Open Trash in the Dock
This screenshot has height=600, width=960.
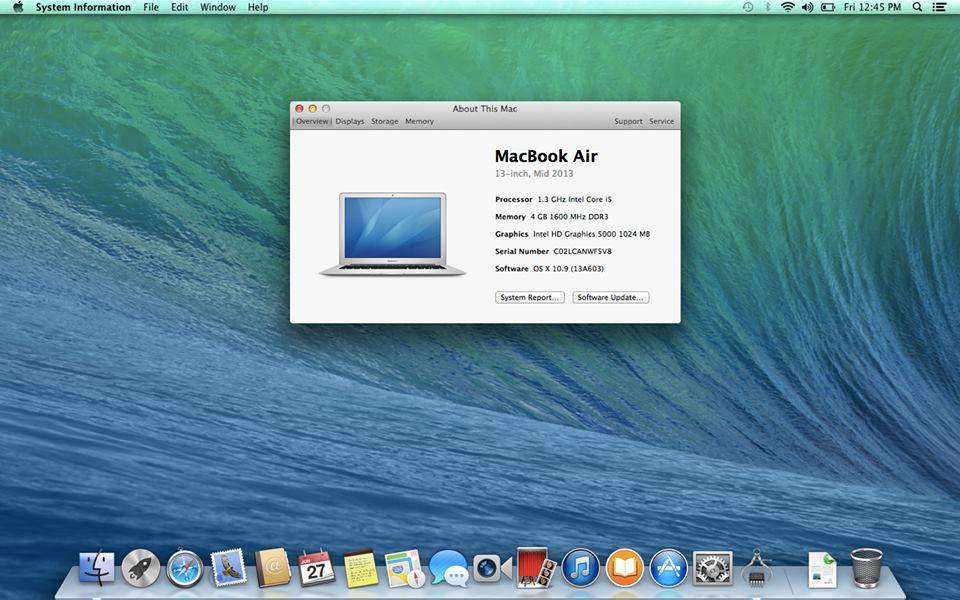click(x=867, y=568)
